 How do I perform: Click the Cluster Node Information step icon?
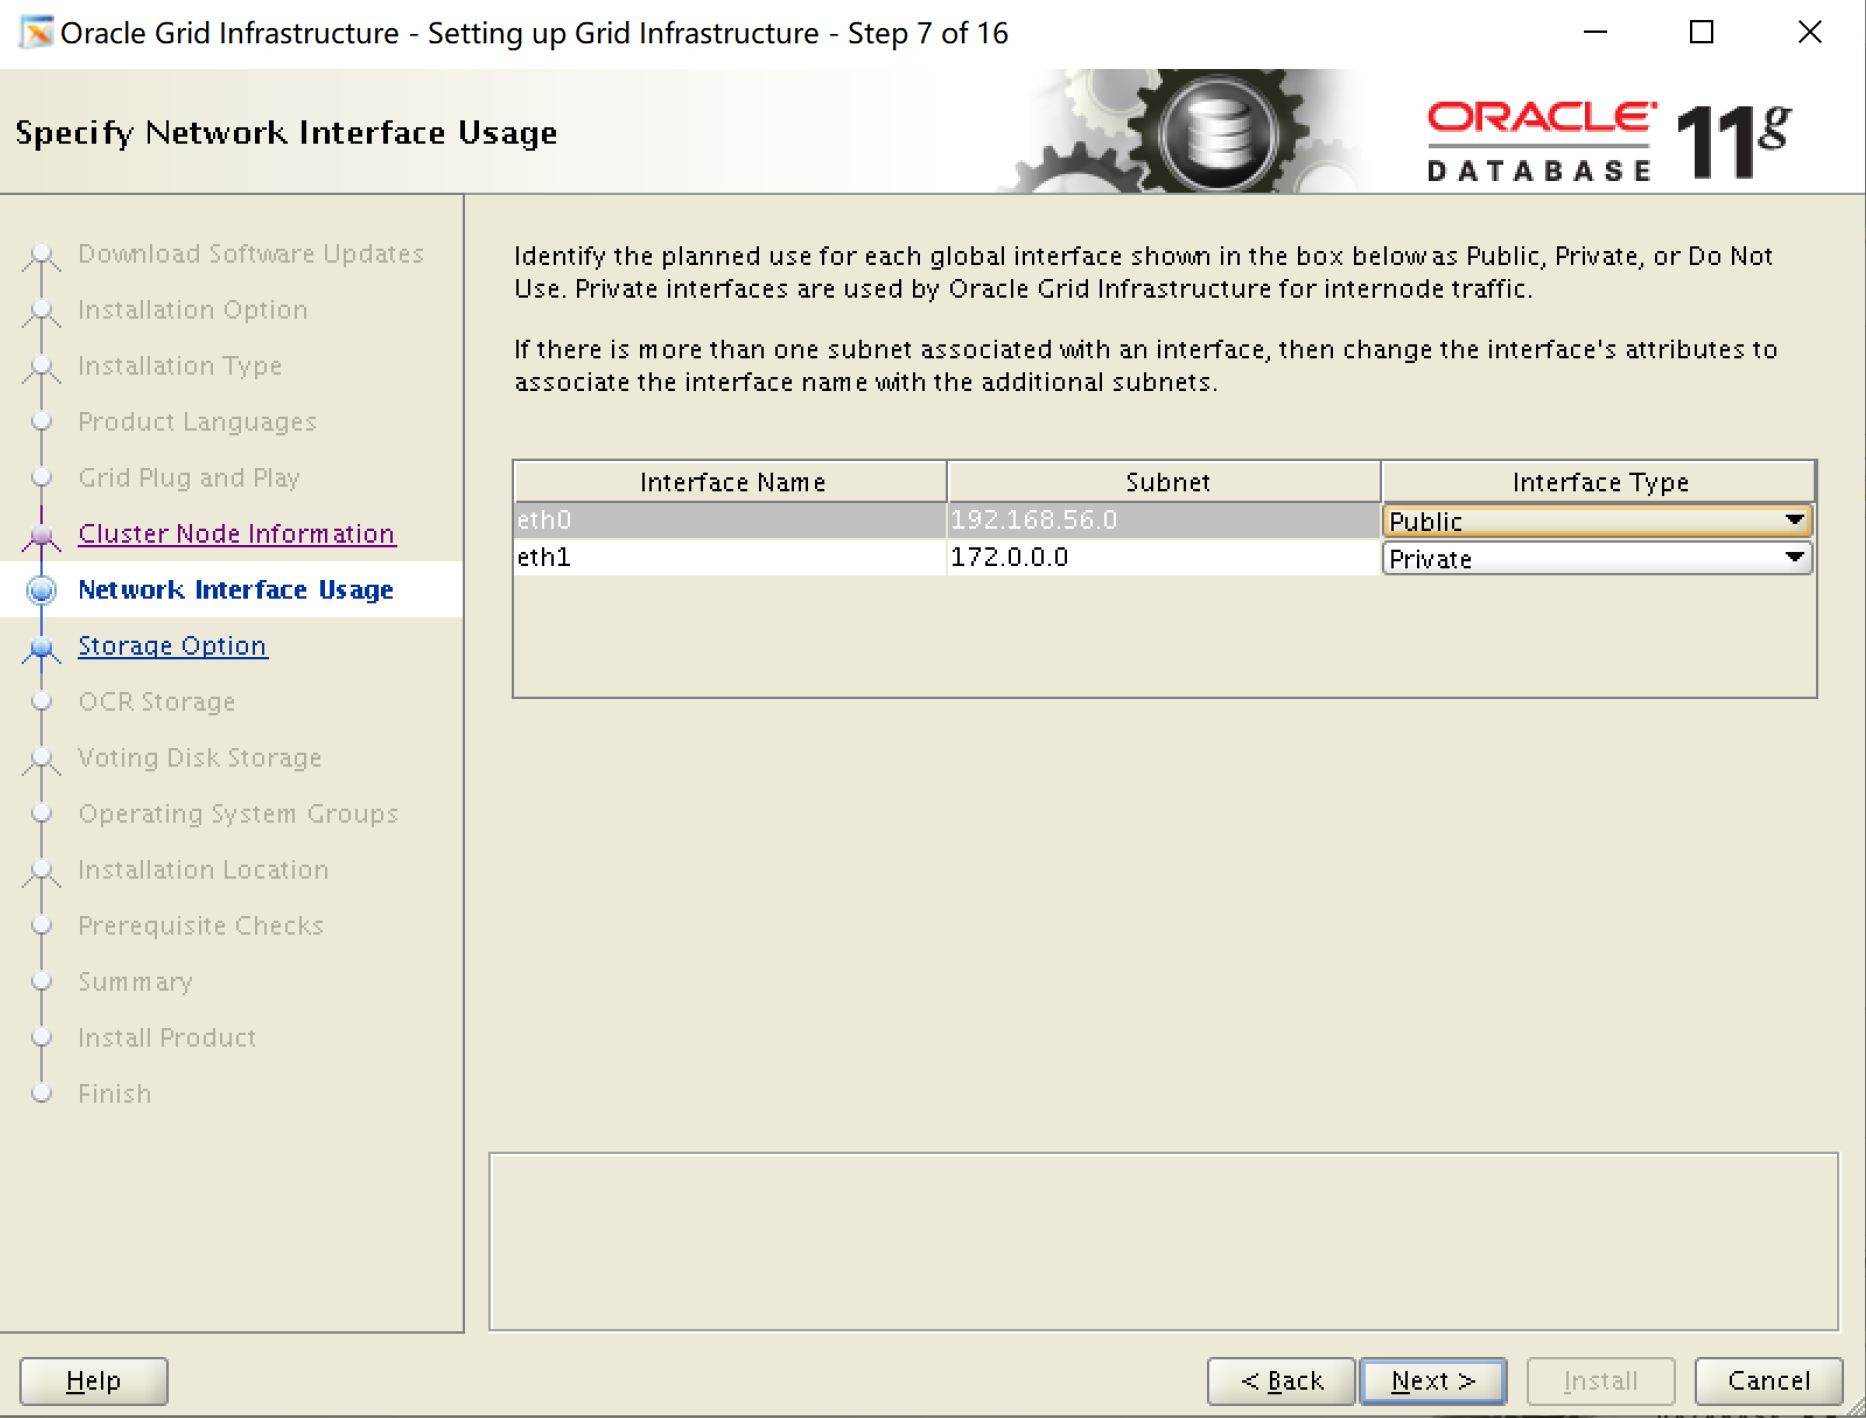click(41, 536)
